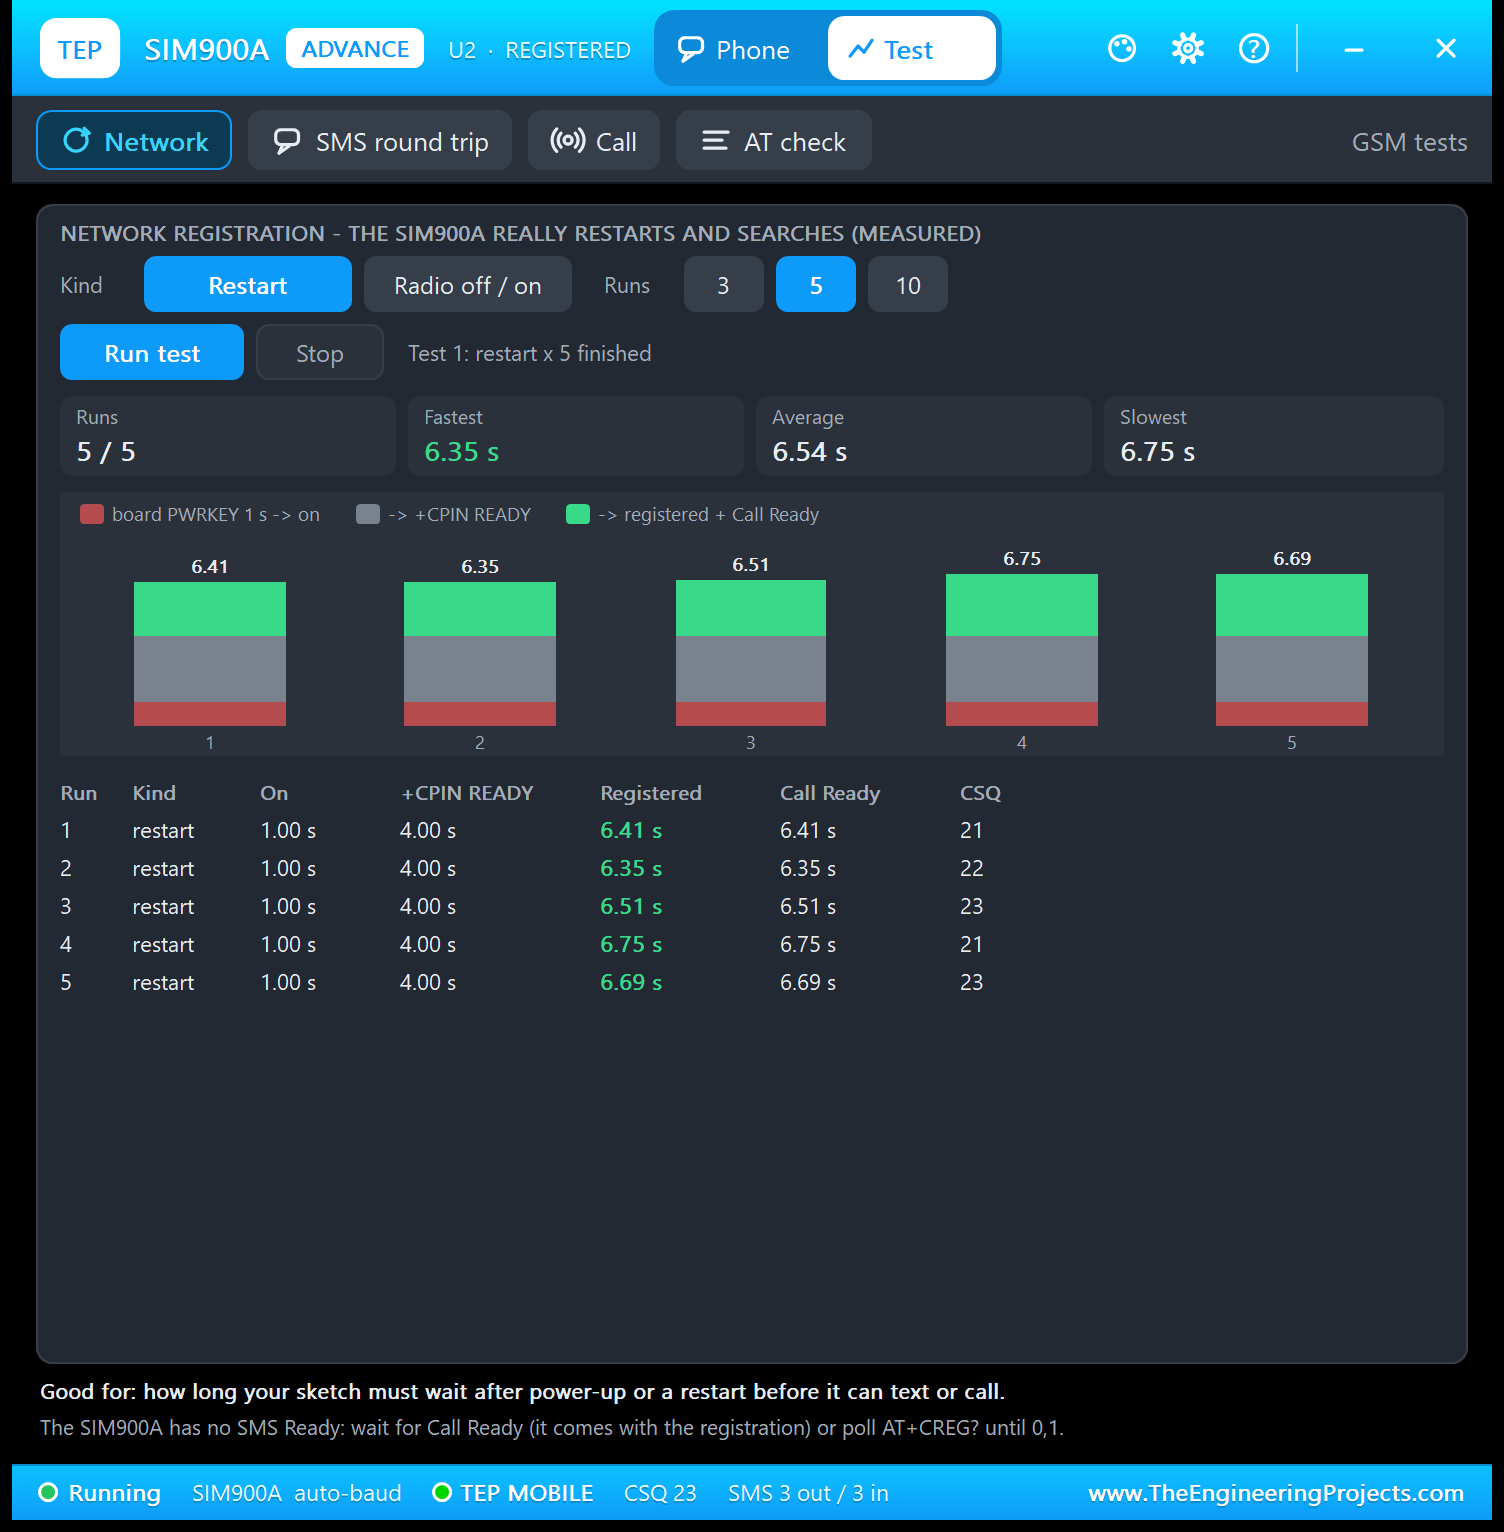Select the Radio off / on kind
Image resolution: width=1504 pixels, height=1532 pixels.
pos(468,284)
